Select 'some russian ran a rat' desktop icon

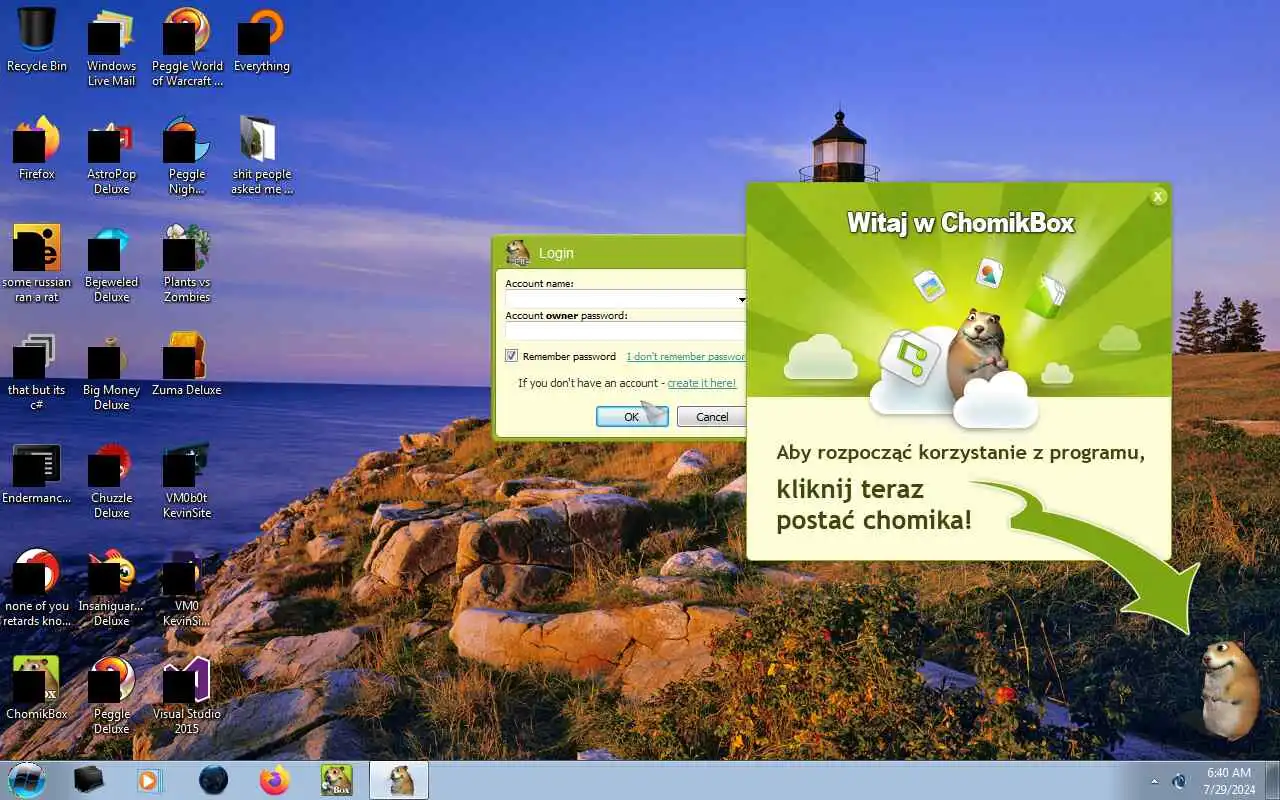[37, 262]
